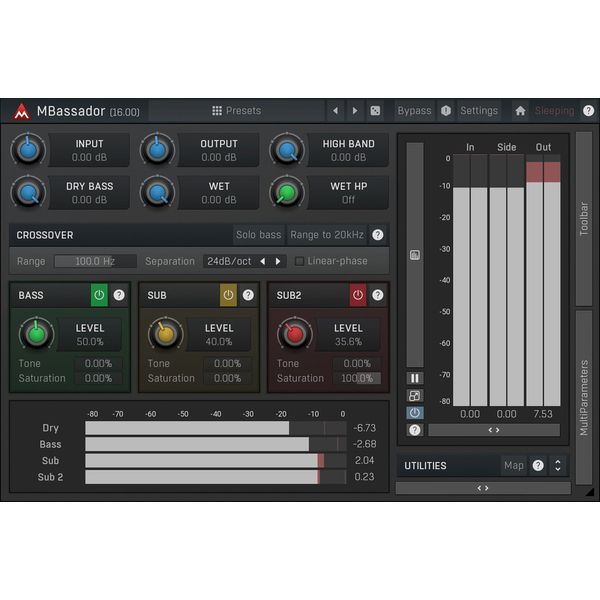Click the SUB2 LEVEL 35.6% value
Screen dimensions: 600x600
pyautogui.click(x=348, y=342)
